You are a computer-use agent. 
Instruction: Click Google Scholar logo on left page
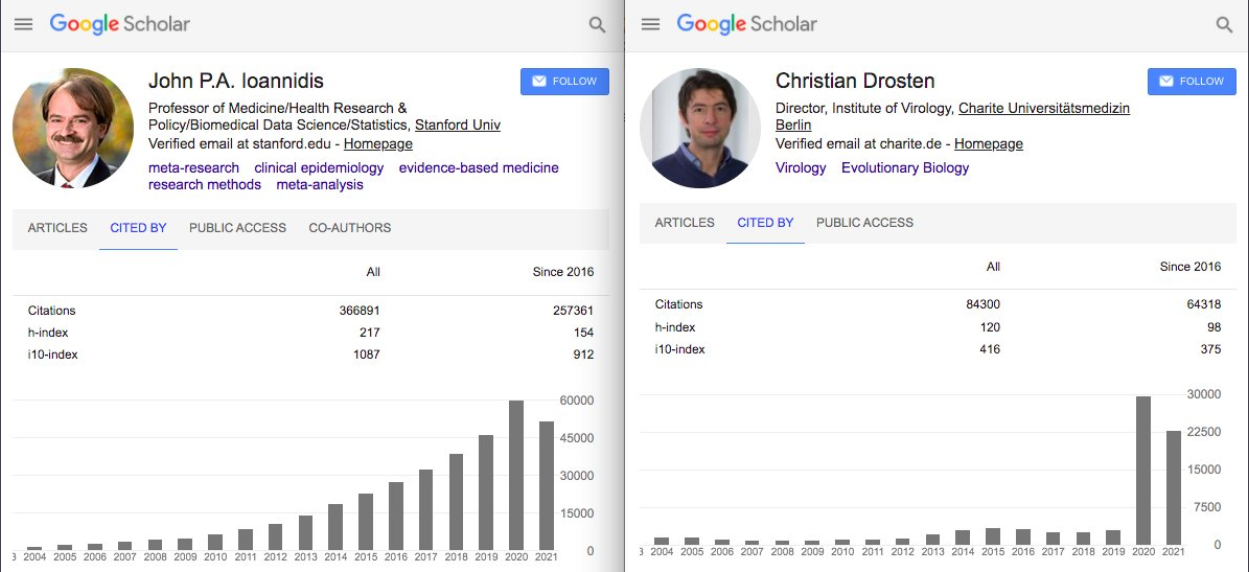tap(120, 24)
